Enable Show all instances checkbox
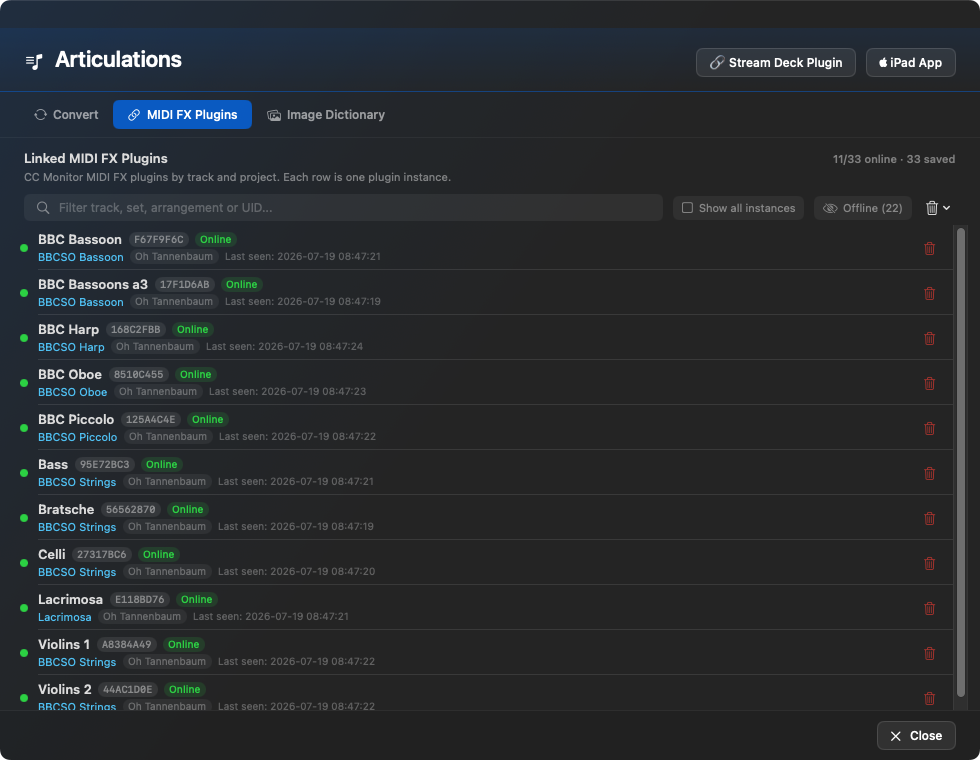Image resolution: width=980 pixels, height=760 pixels. click(687, 208)
